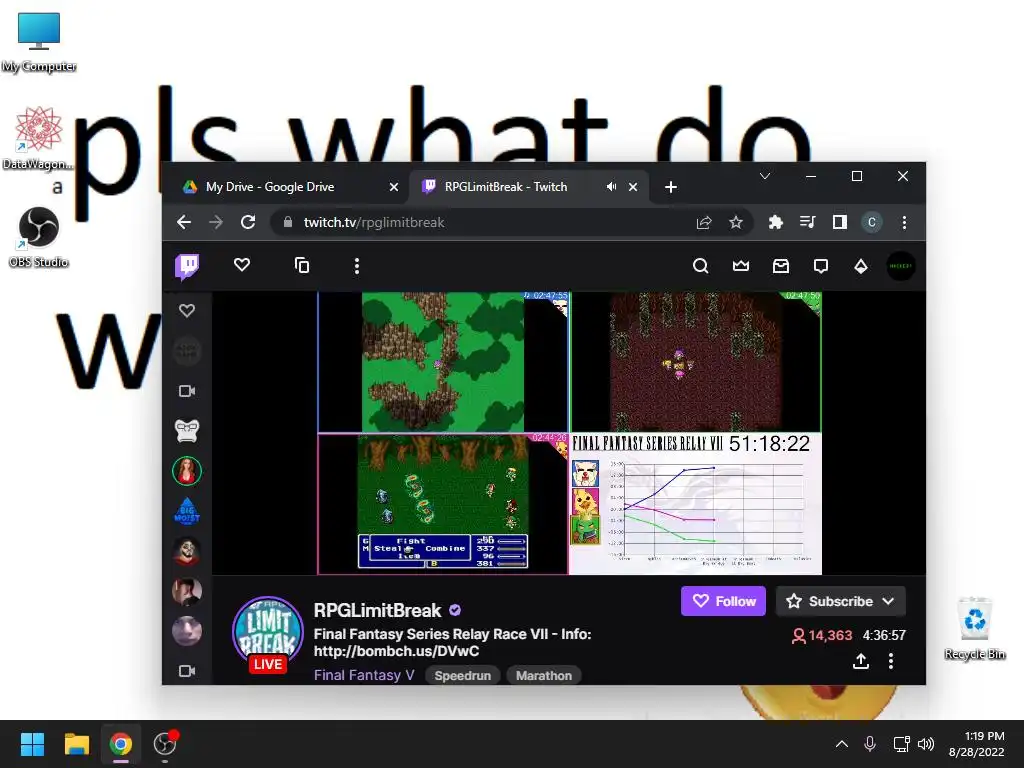Expand the Subscribe dropdown arrow
The image size is (1024, 768).
(x=888, y=601)
